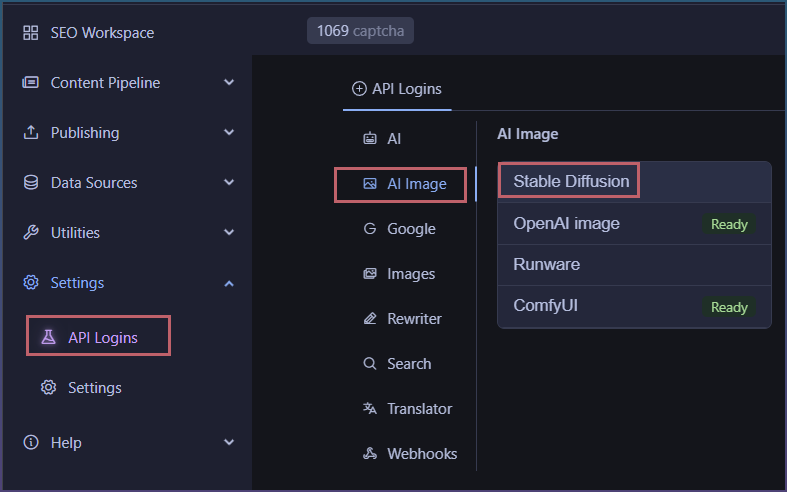Open SEO Workspace from sidebar
Viewport: 787px width, 492px height.
click(102, 33)
